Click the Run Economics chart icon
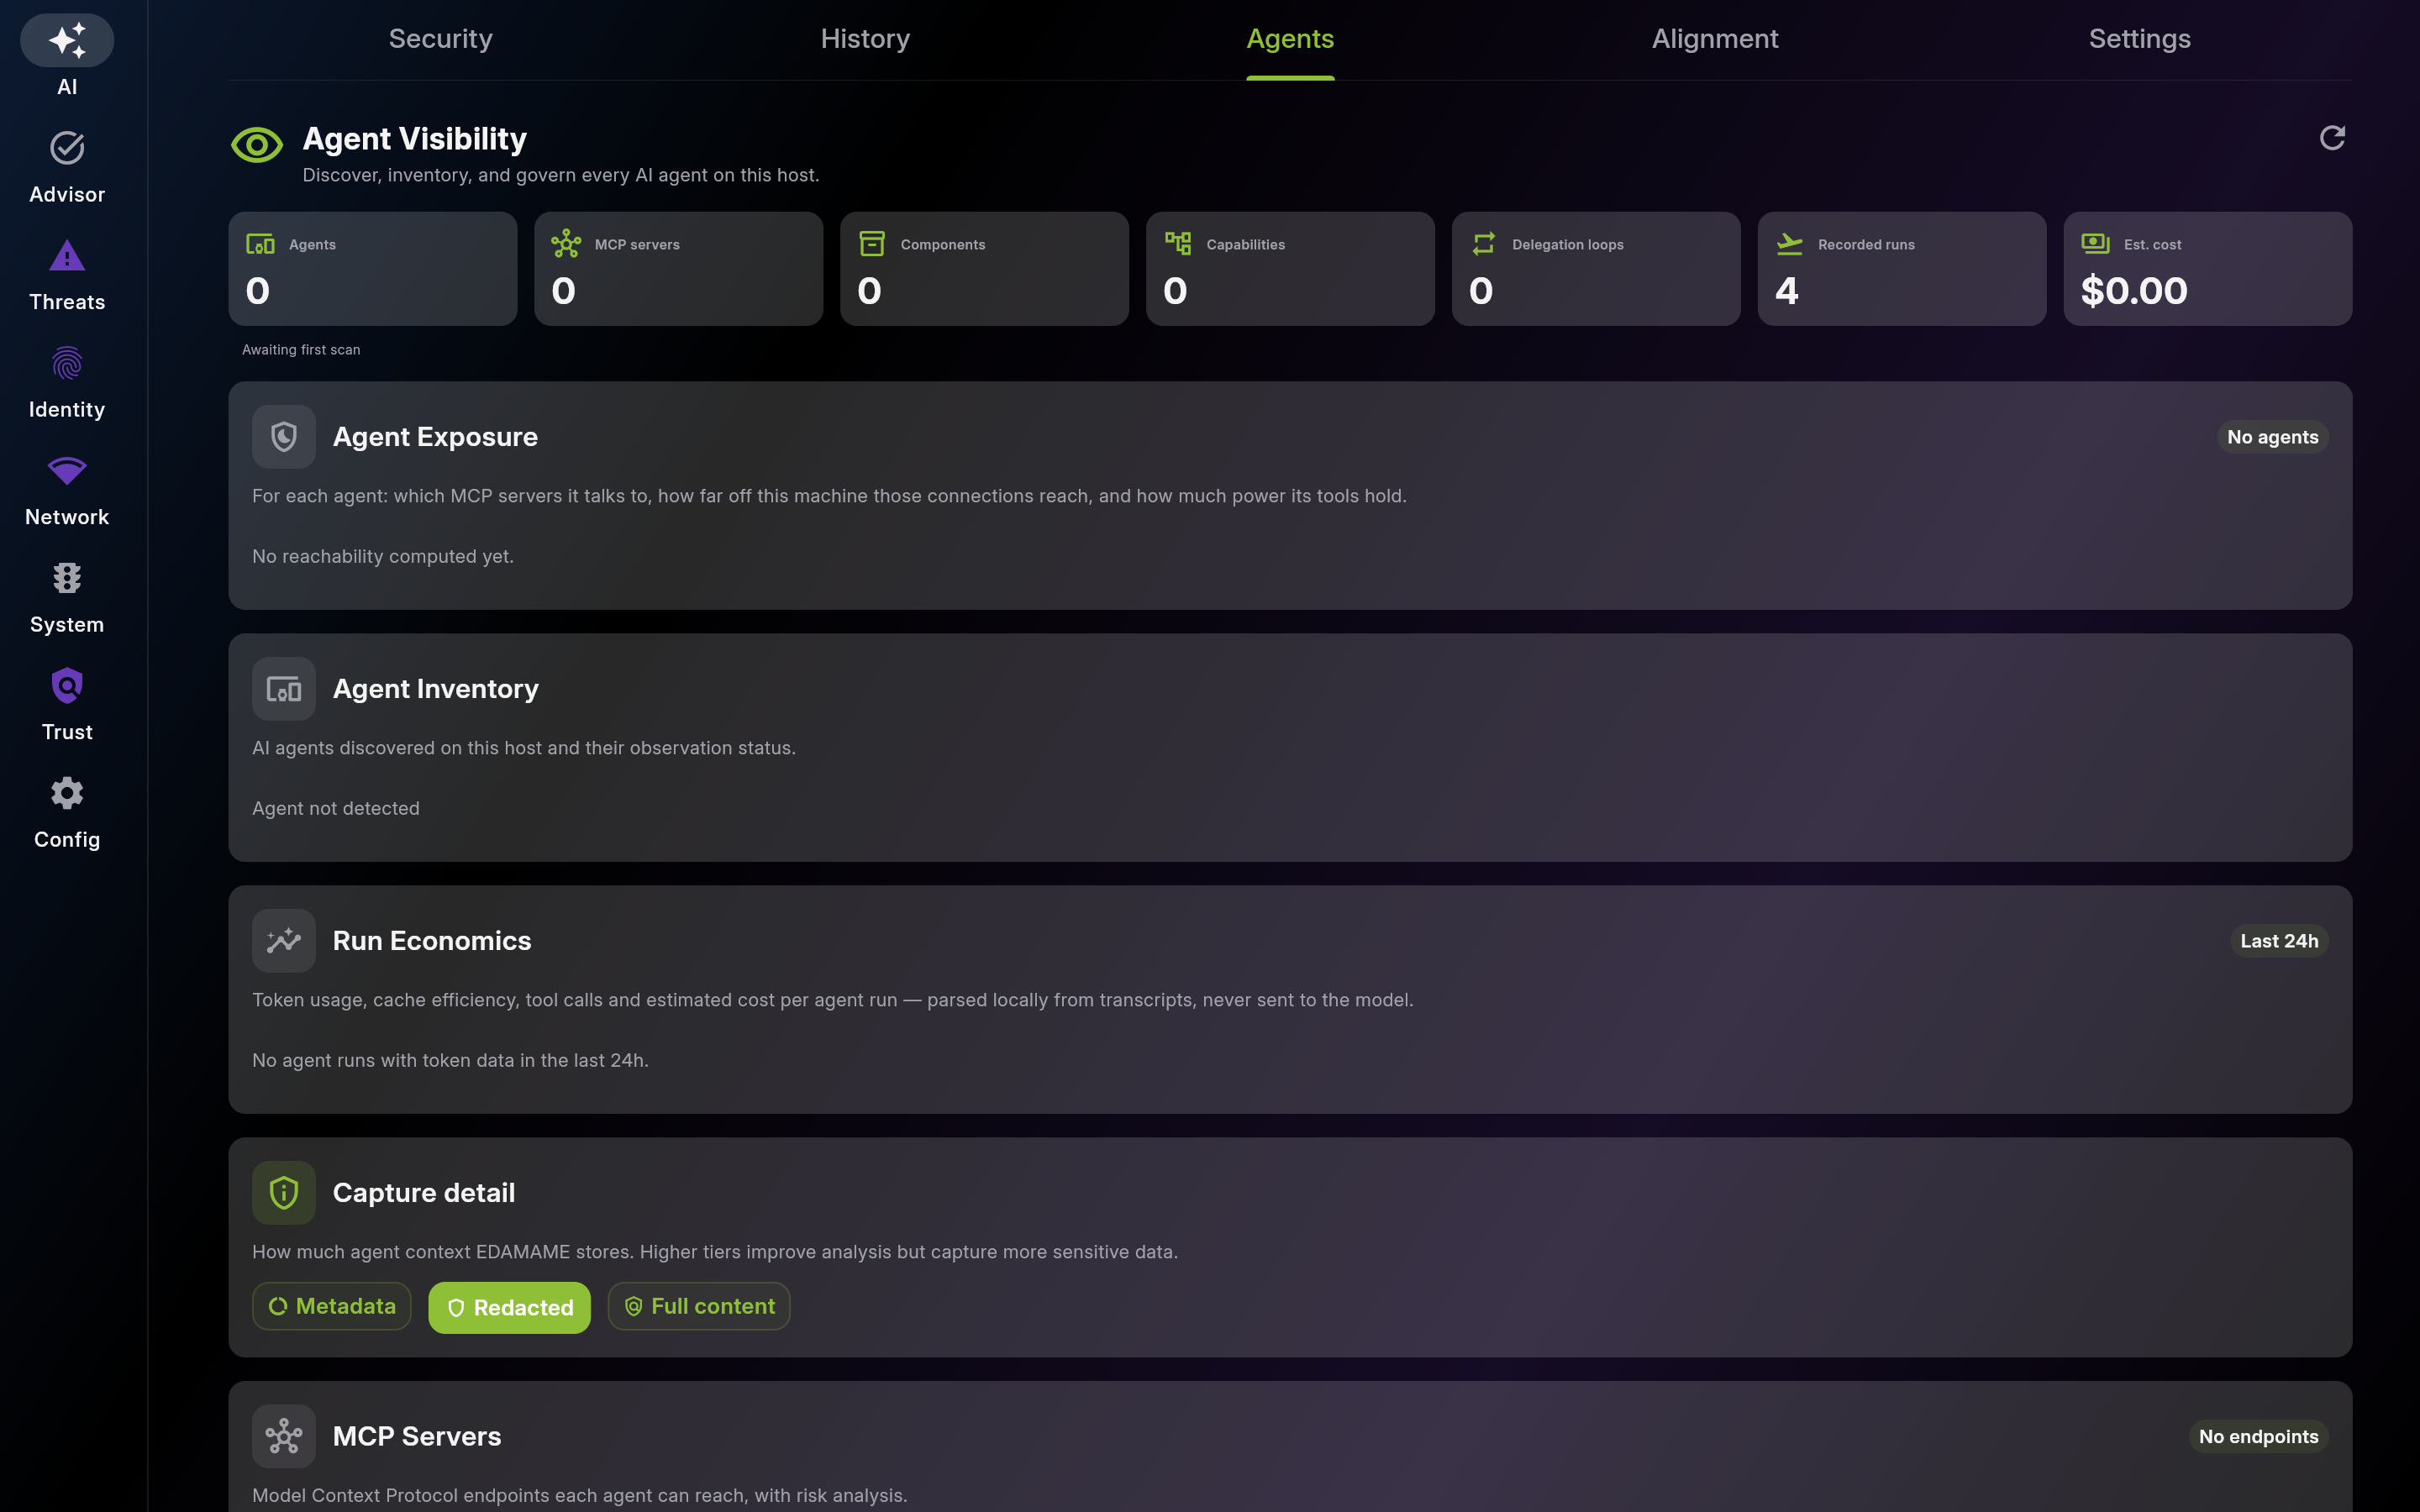Screen dimensions: 2420x1512 tap(284, 941)
